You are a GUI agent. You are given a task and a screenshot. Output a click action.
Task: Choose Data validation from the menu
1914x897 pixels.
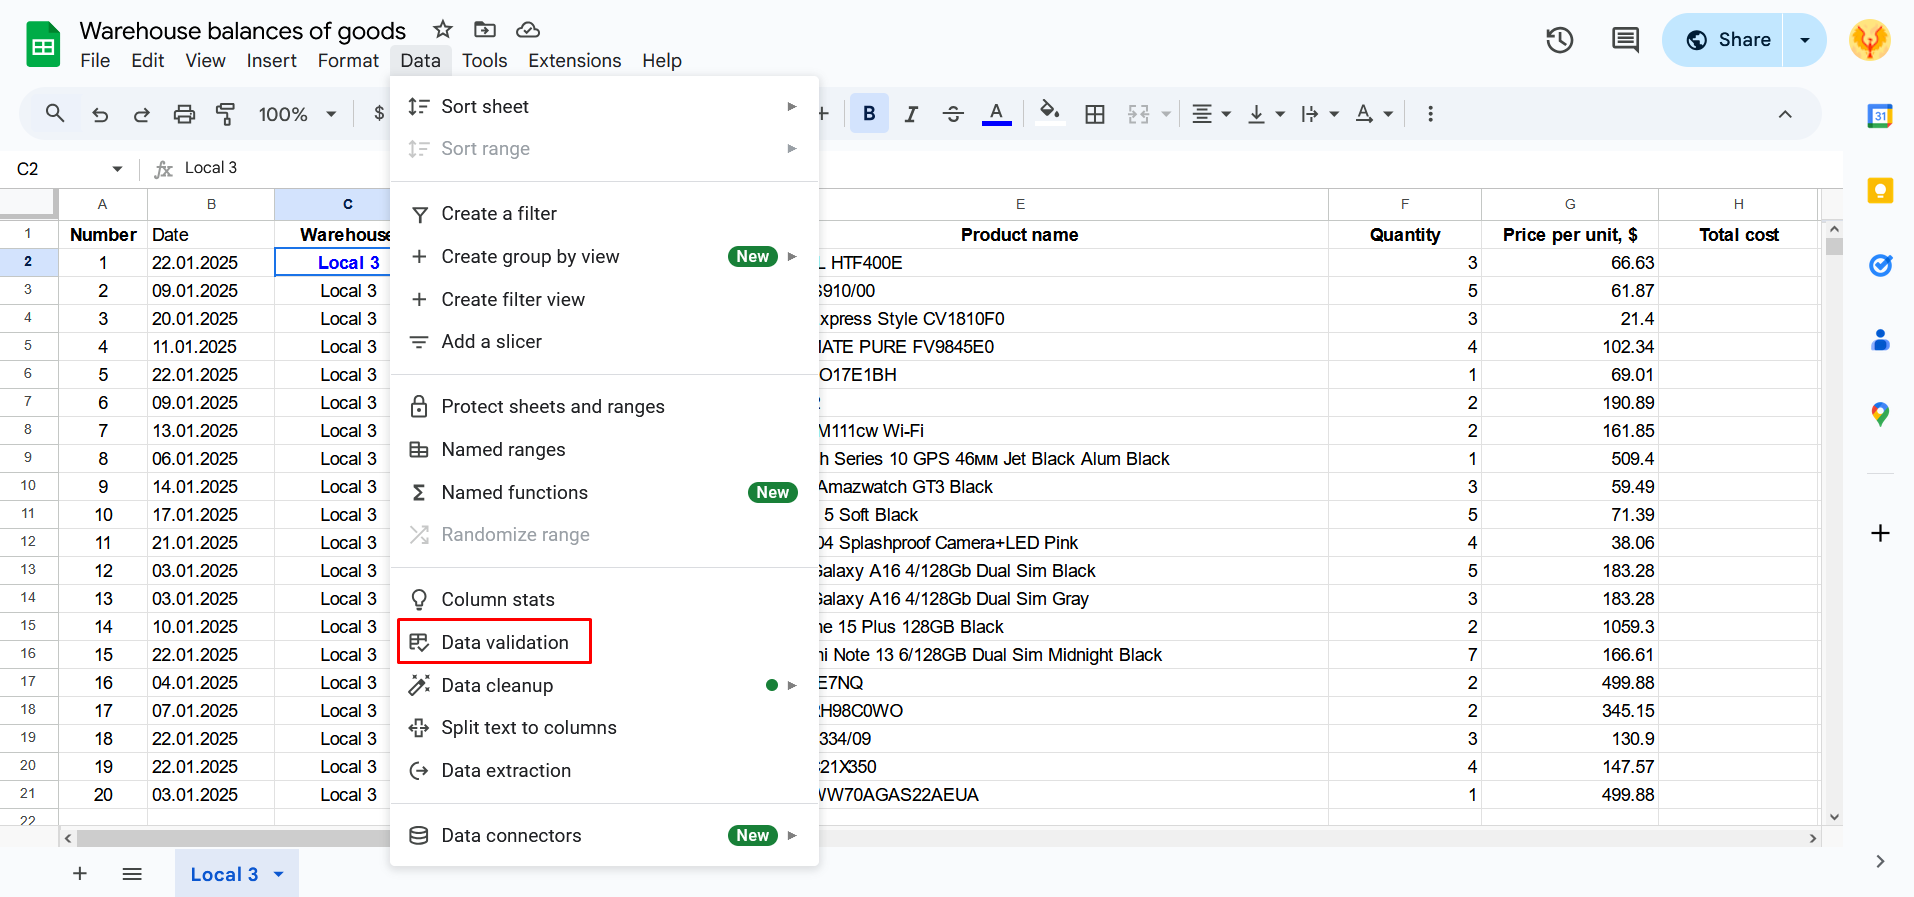(x=504, y=642)
